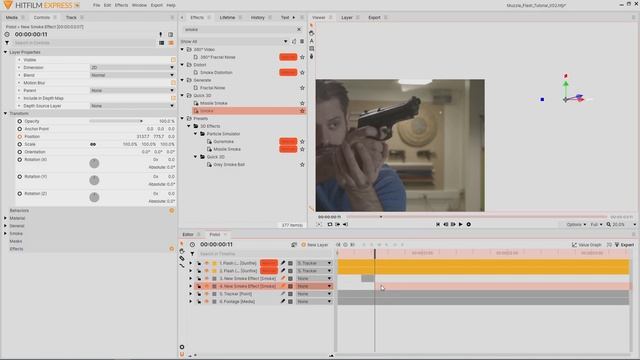
Task: Open the Depth Source Layer dropdown
Action: tap(132, 106)
